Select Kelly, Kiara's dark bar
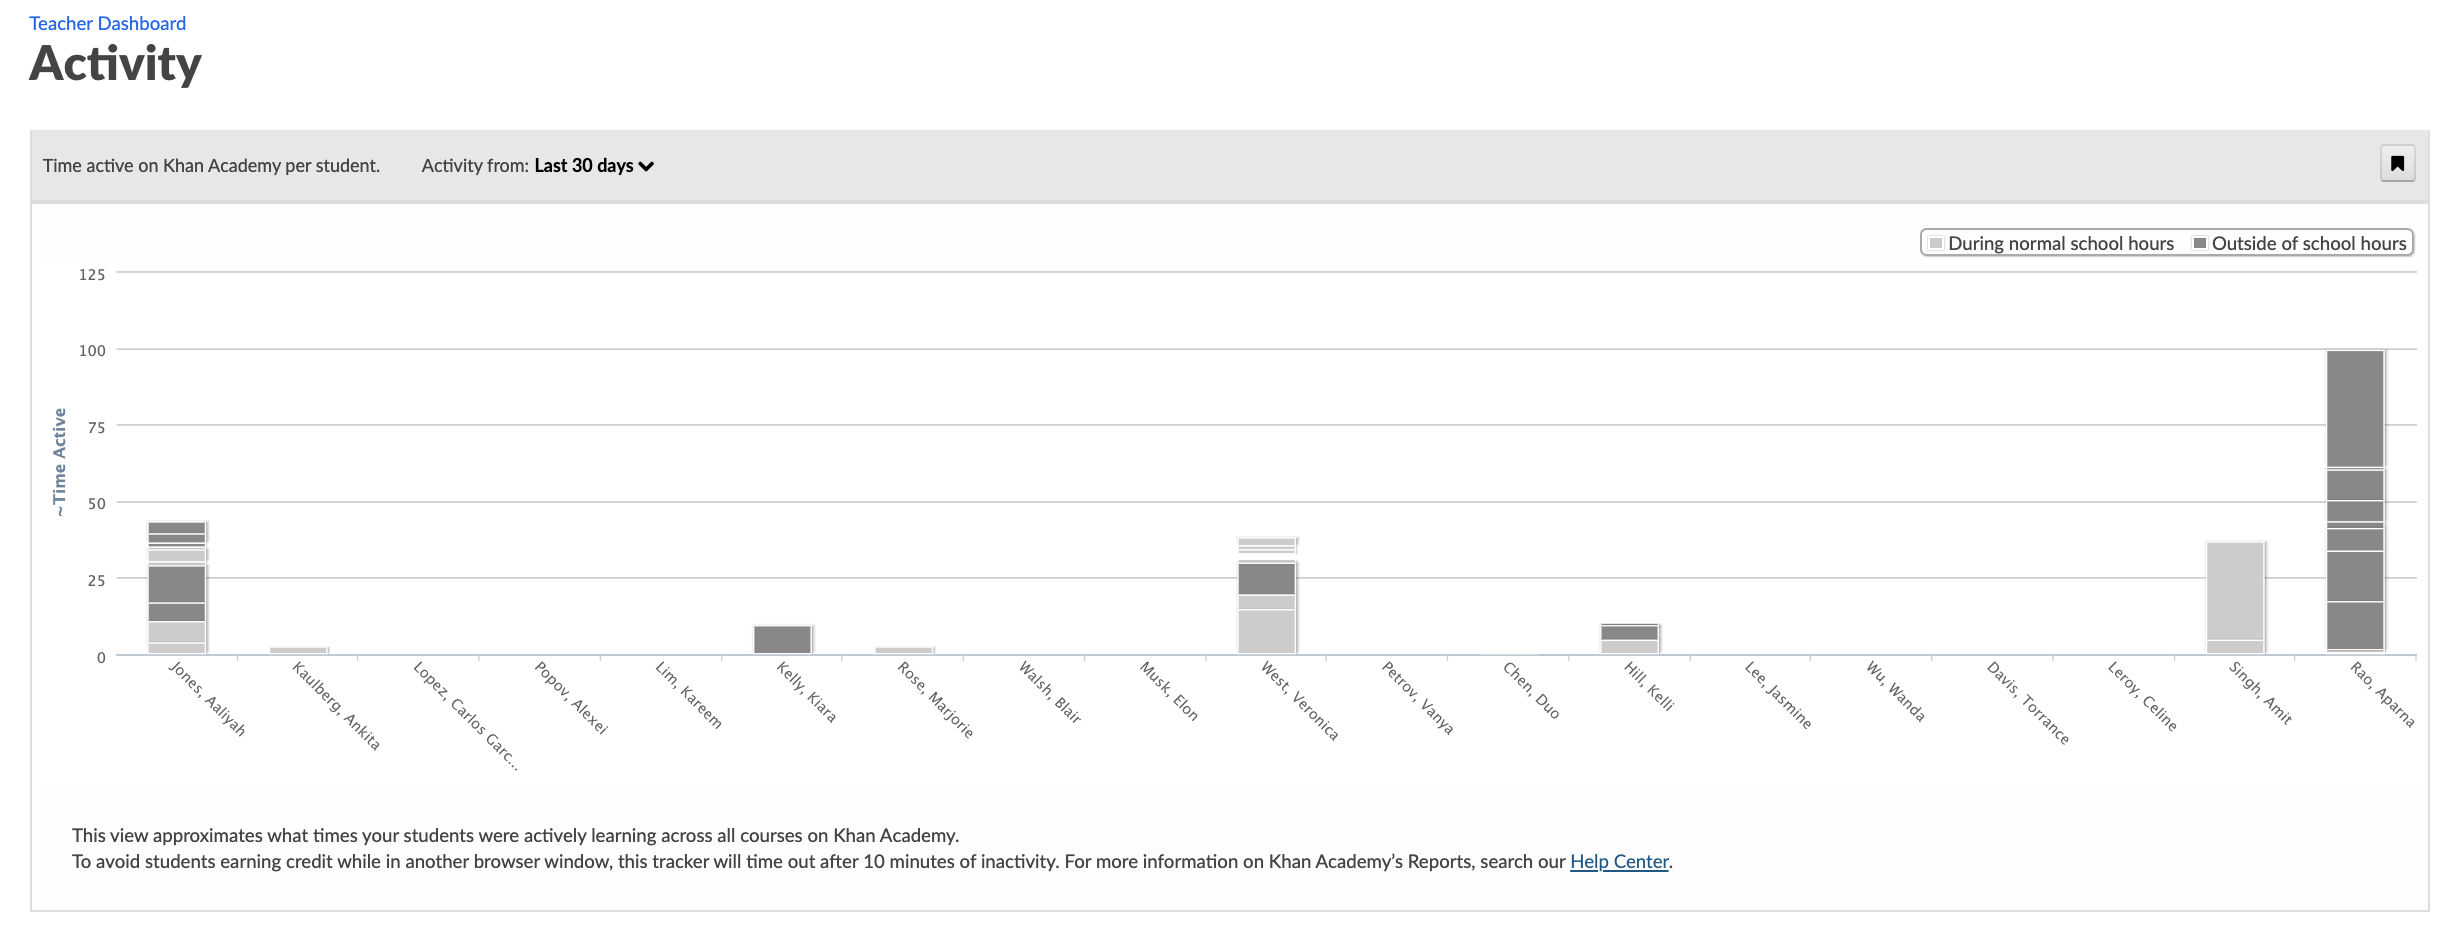This screenshot has width=2458, height=944. pyautogui.click(x=782, y=640)
